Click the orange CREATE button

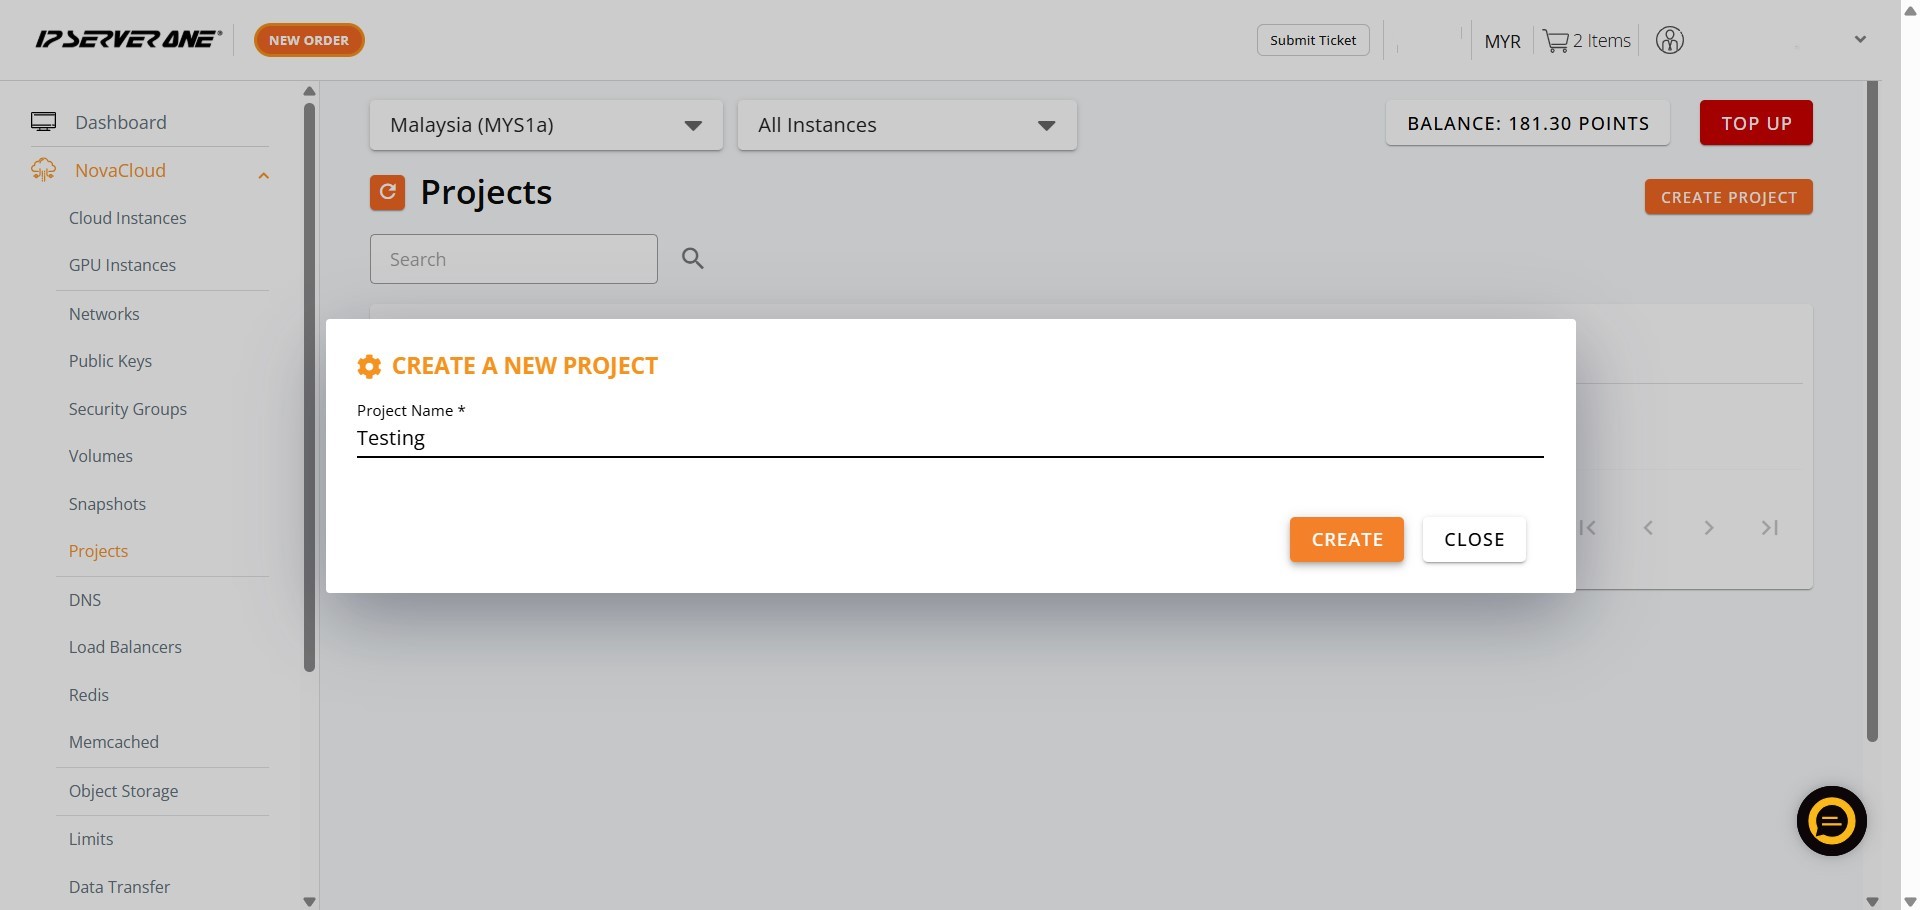pos(1346,540)
